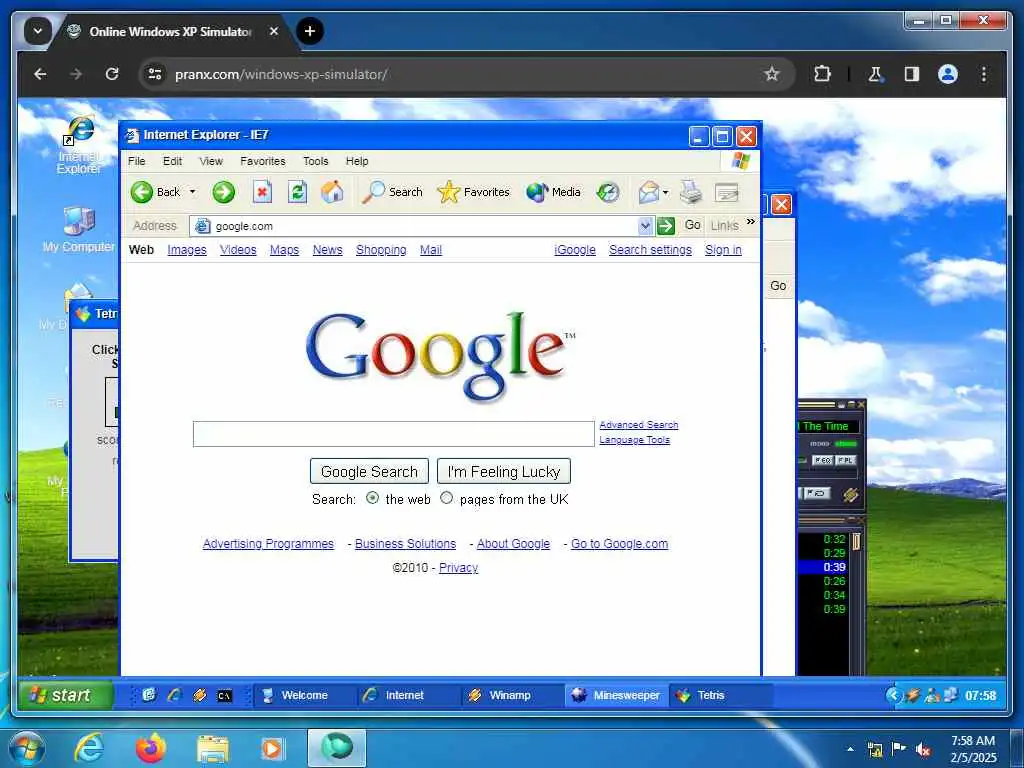Click the Google Search button
Image resolution: width=1024 pixels, height=768 pixels.
(x=369, y=471)
